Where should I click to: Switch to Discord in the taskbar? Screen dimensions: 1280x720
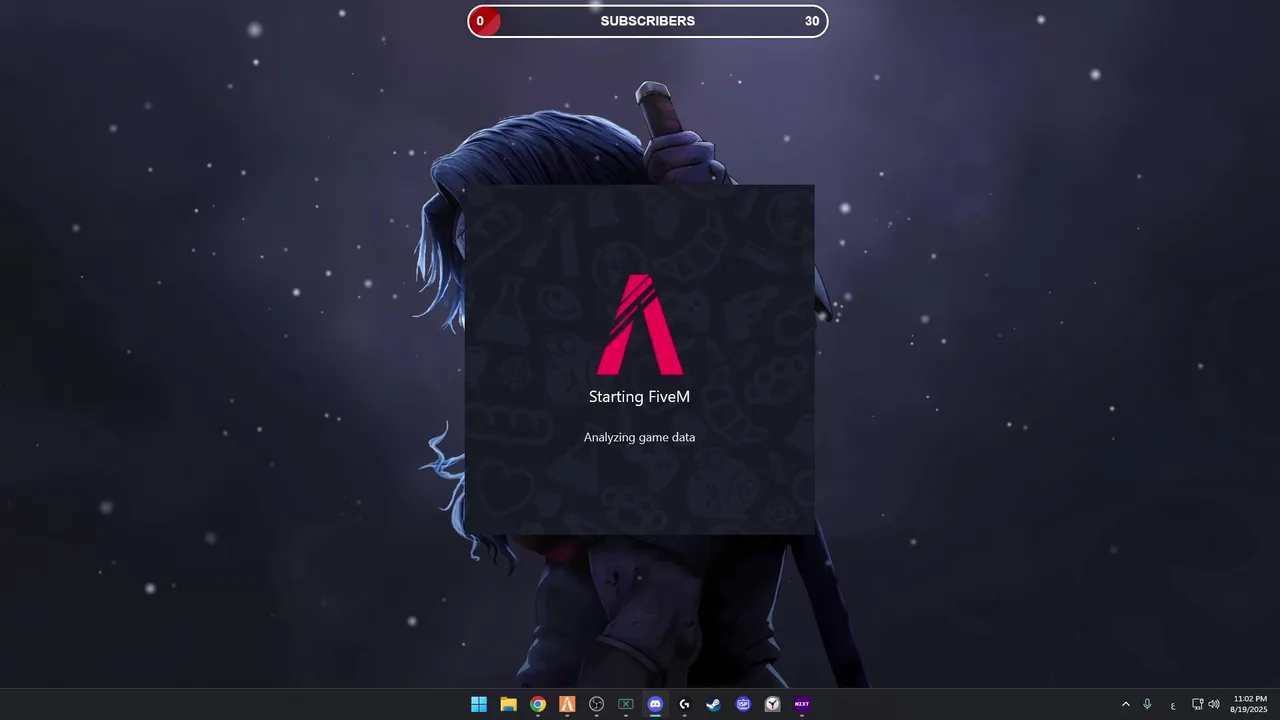point(655,704)
